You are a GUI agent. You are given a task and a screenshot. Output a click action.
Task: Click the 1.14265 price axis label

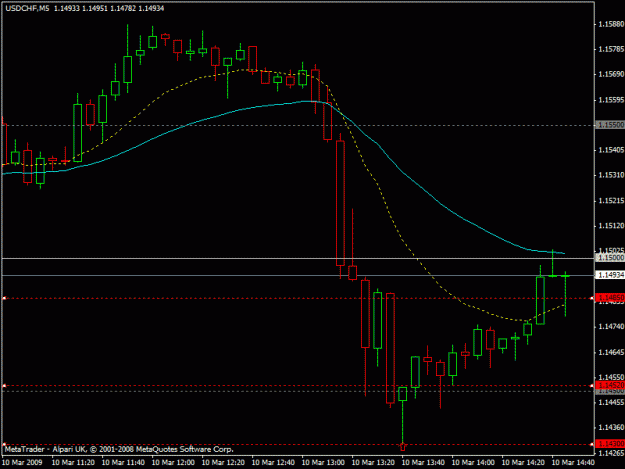click(x=611, y=453)
